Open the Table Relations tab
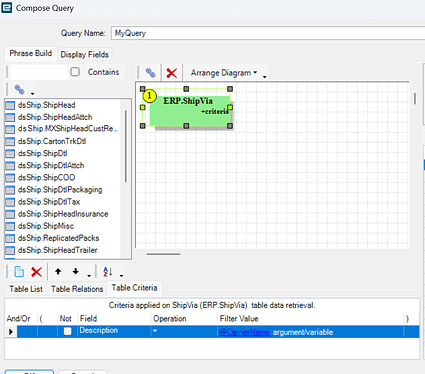Image resolution: width=425 pixels, height=374 pixels. 77,289
